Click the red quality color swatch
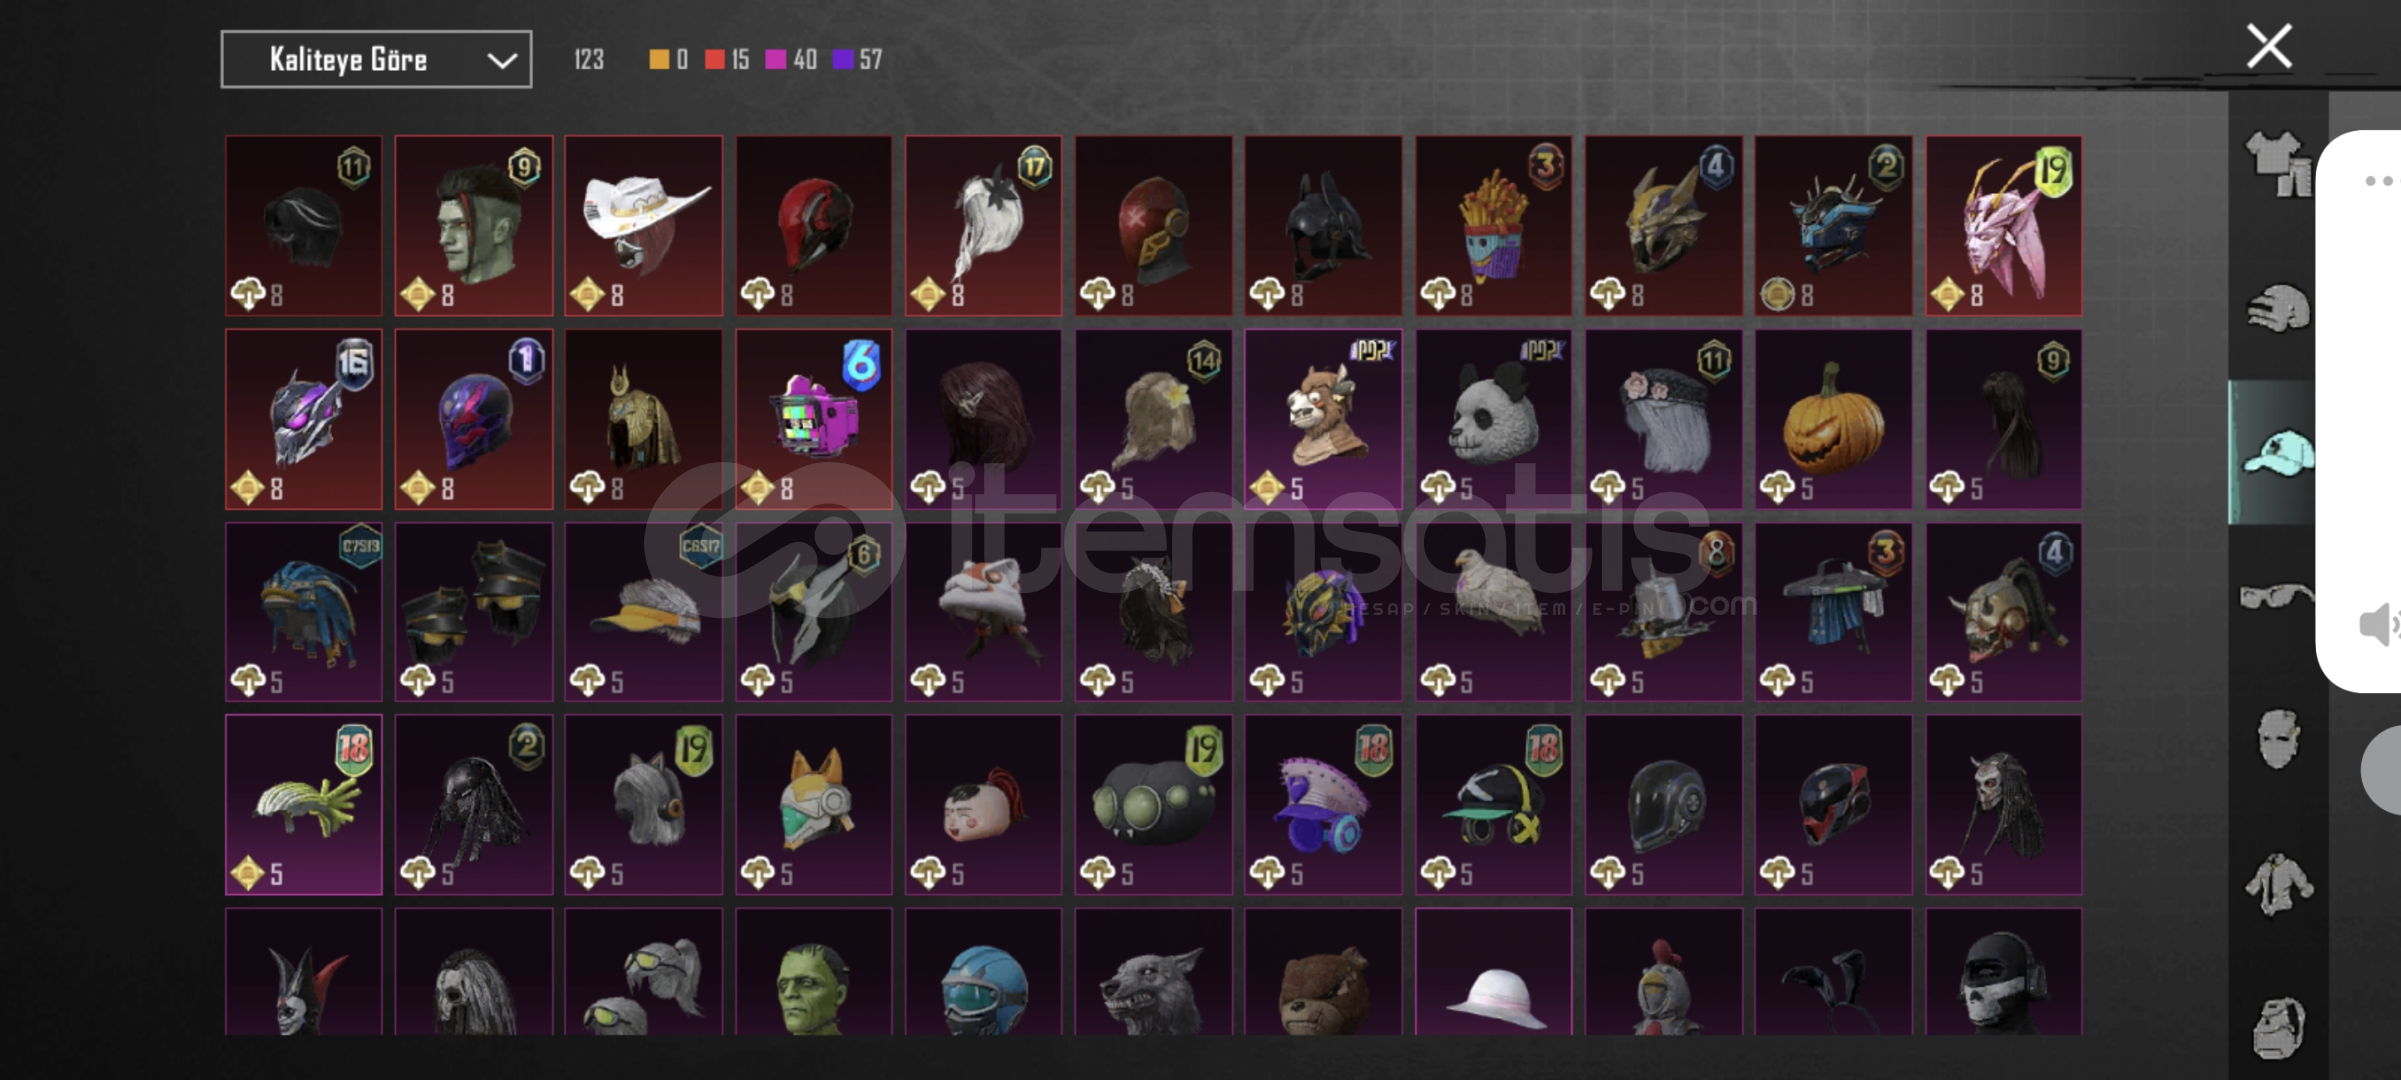Image resolution: width=2401 pixels, height=1080 pixels. (714, 60)
